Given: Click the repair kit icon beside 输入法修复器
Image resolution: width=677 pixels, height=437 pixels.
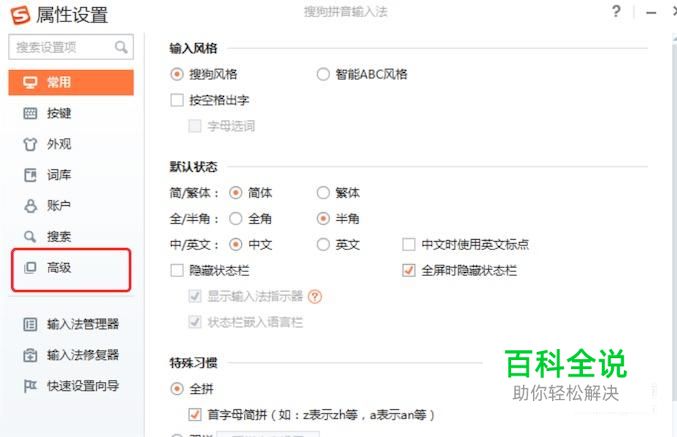Looking at the screenshot, I should [30, 355].
